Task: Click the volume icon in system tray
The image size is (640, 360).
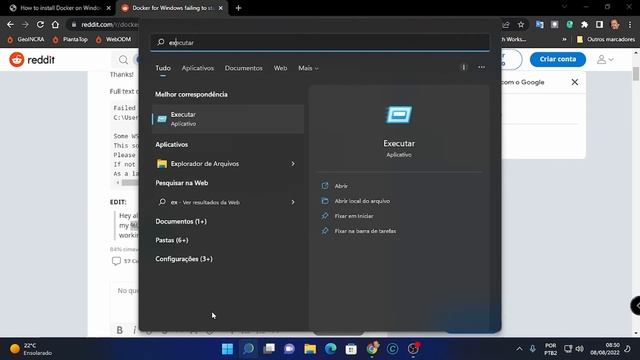Action: pyautogui.click(x=579, y=349)
